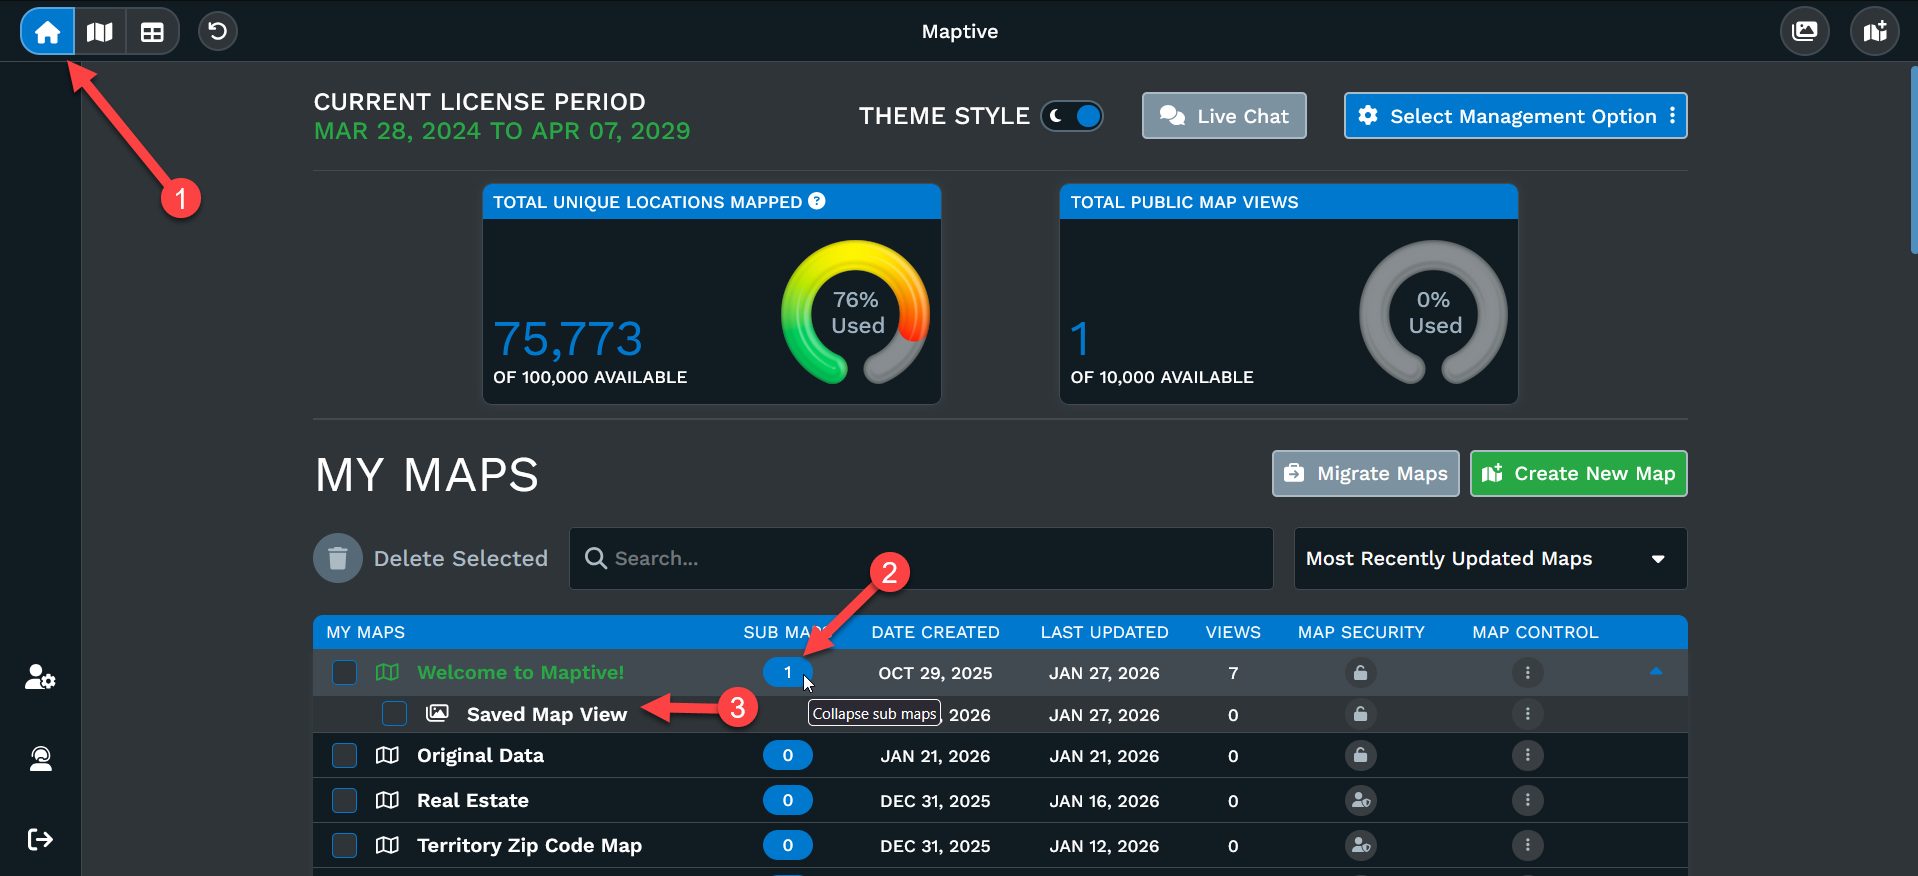Go to the Home dashboard icon
The image size is (1918, 876).
pyautogui.click(x=47, y=32)
